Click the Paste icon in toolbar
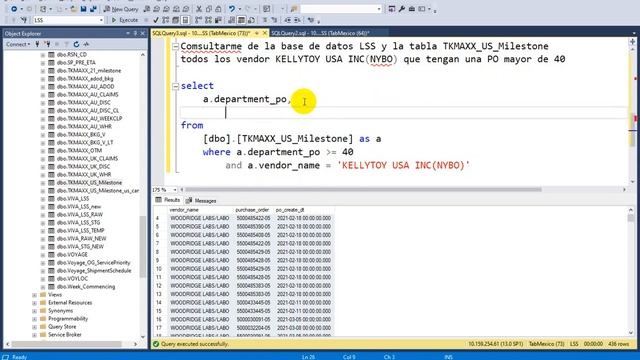Viewport: 640px width, 360px height. [218, 9]
